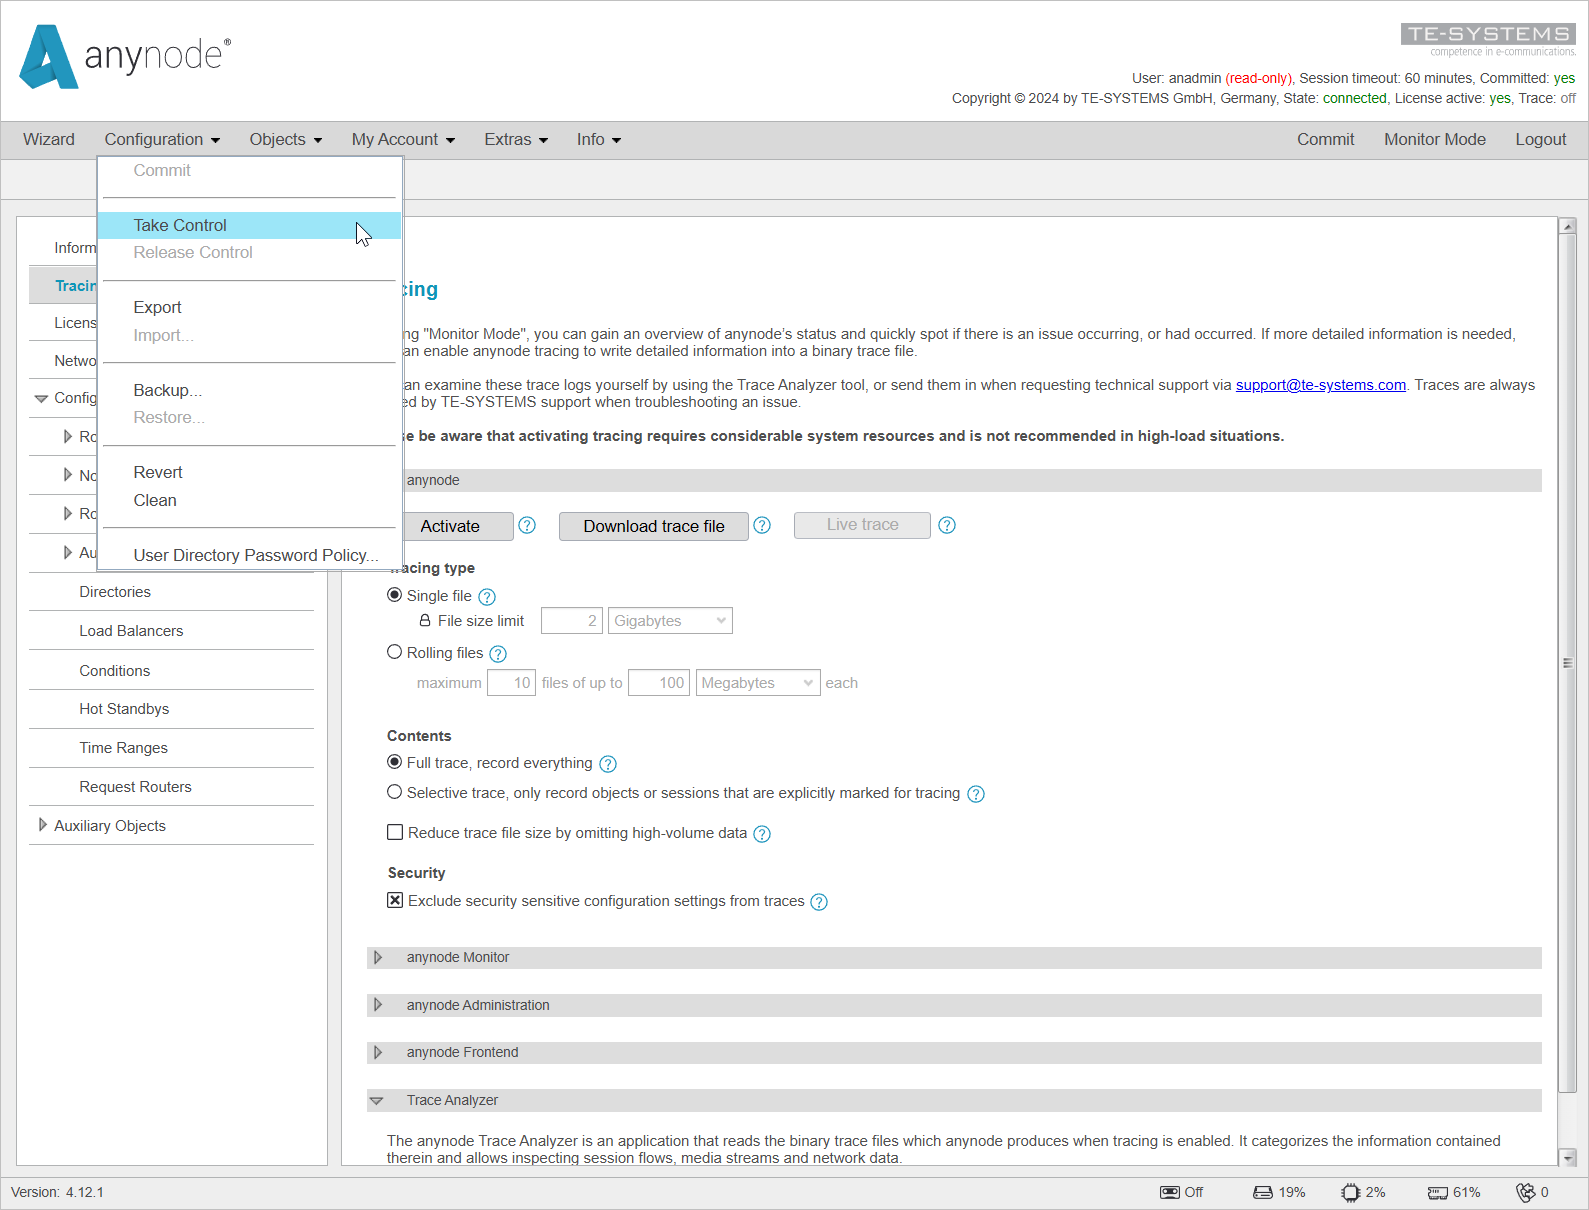Open the Megabytes unit dropdown
The height and width of the screenshot is (1210, 1589).
click(758, 683)
